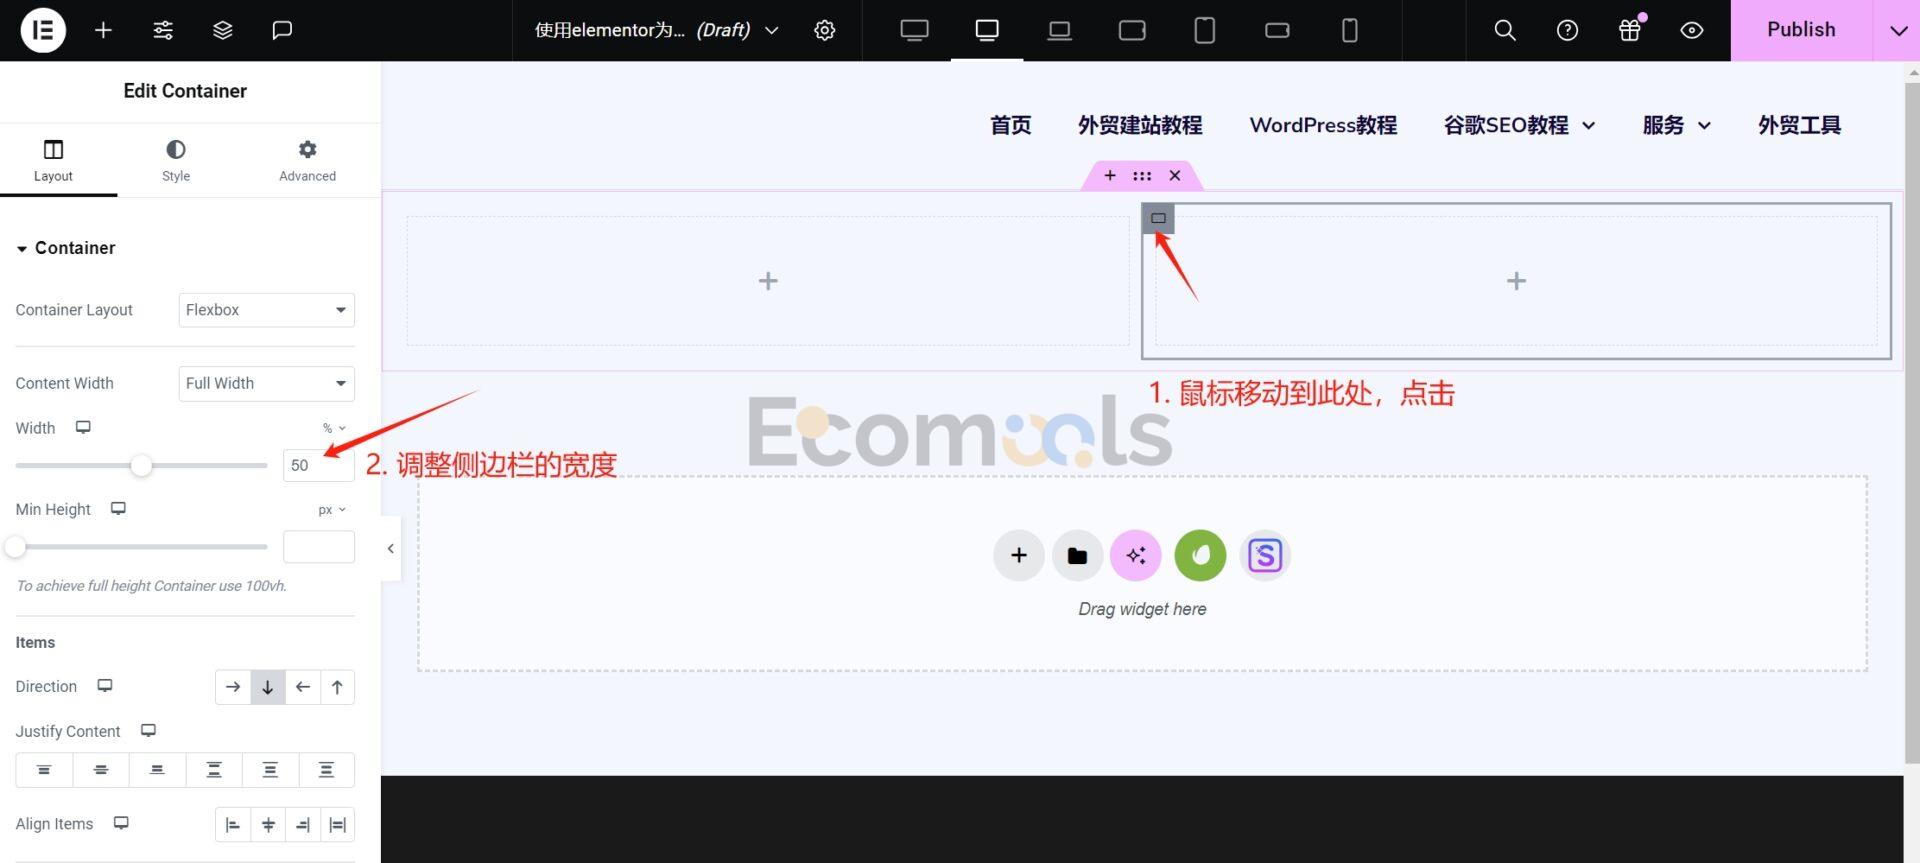Switch to tablet landscape preview
This screenshot has height=863, width=1920.
pyautogui.click(x=1132, y=30)
